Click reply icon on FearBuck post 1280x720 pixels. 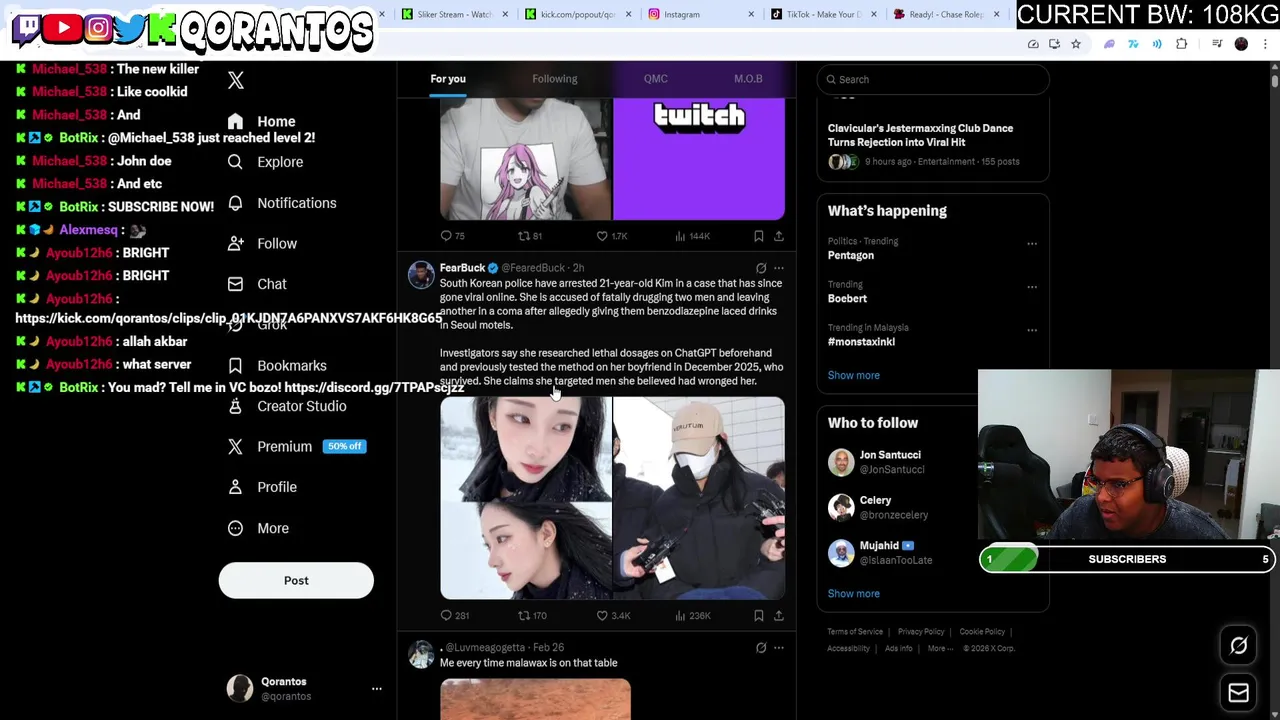tap(447, 616)
